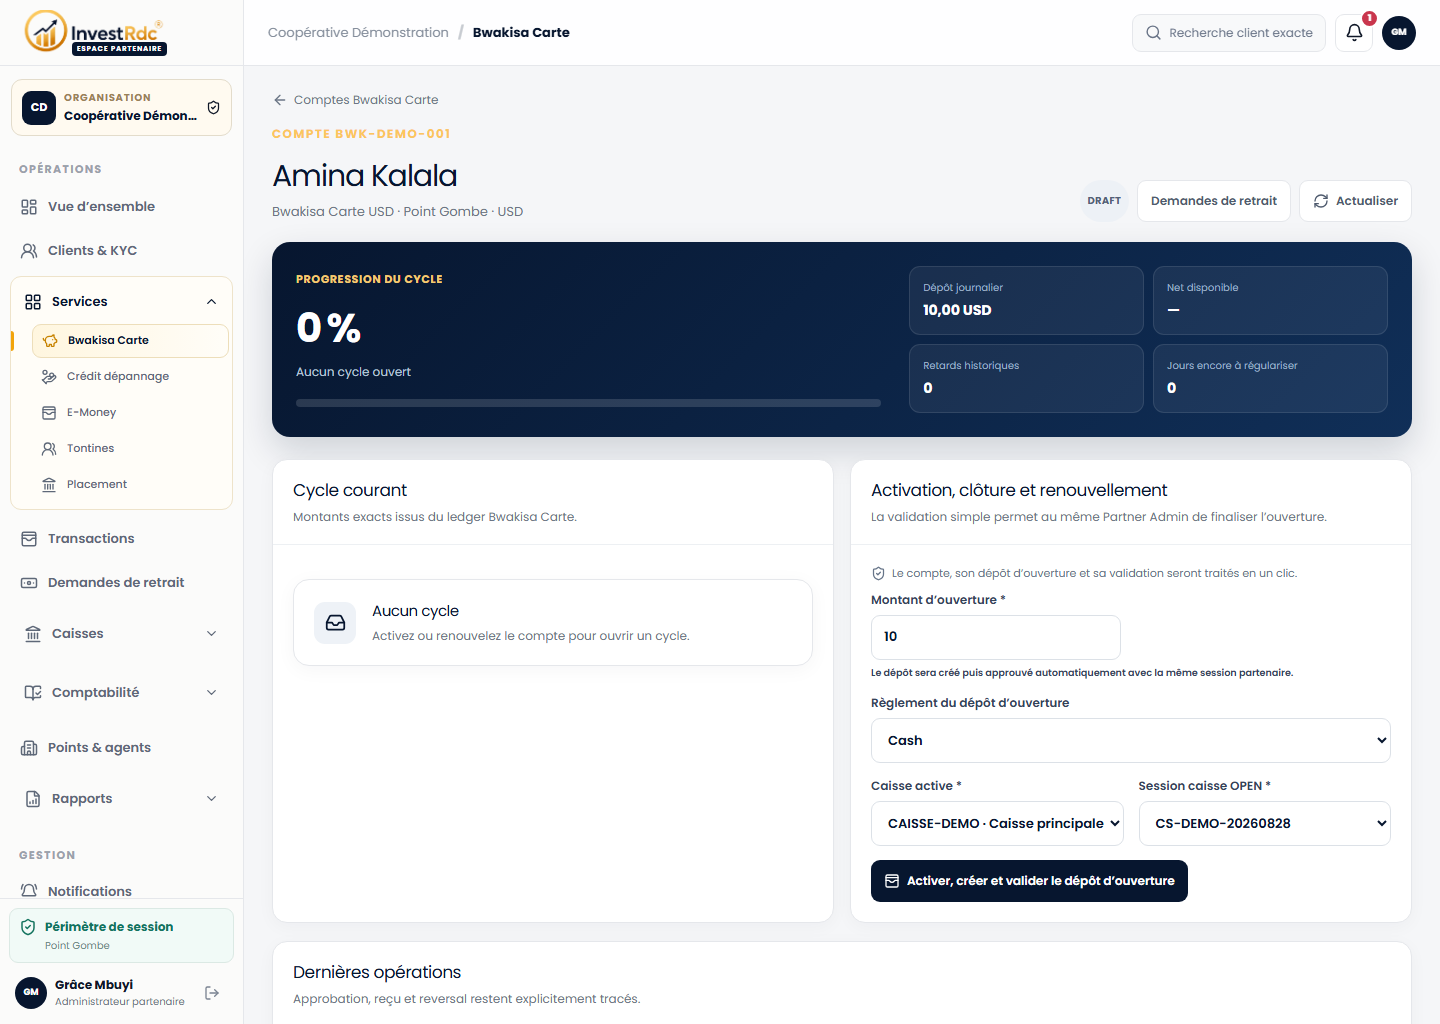Click the Amina Kalala heading
This screenshot has width=1440, height=1024.
(x=365, y=176)
